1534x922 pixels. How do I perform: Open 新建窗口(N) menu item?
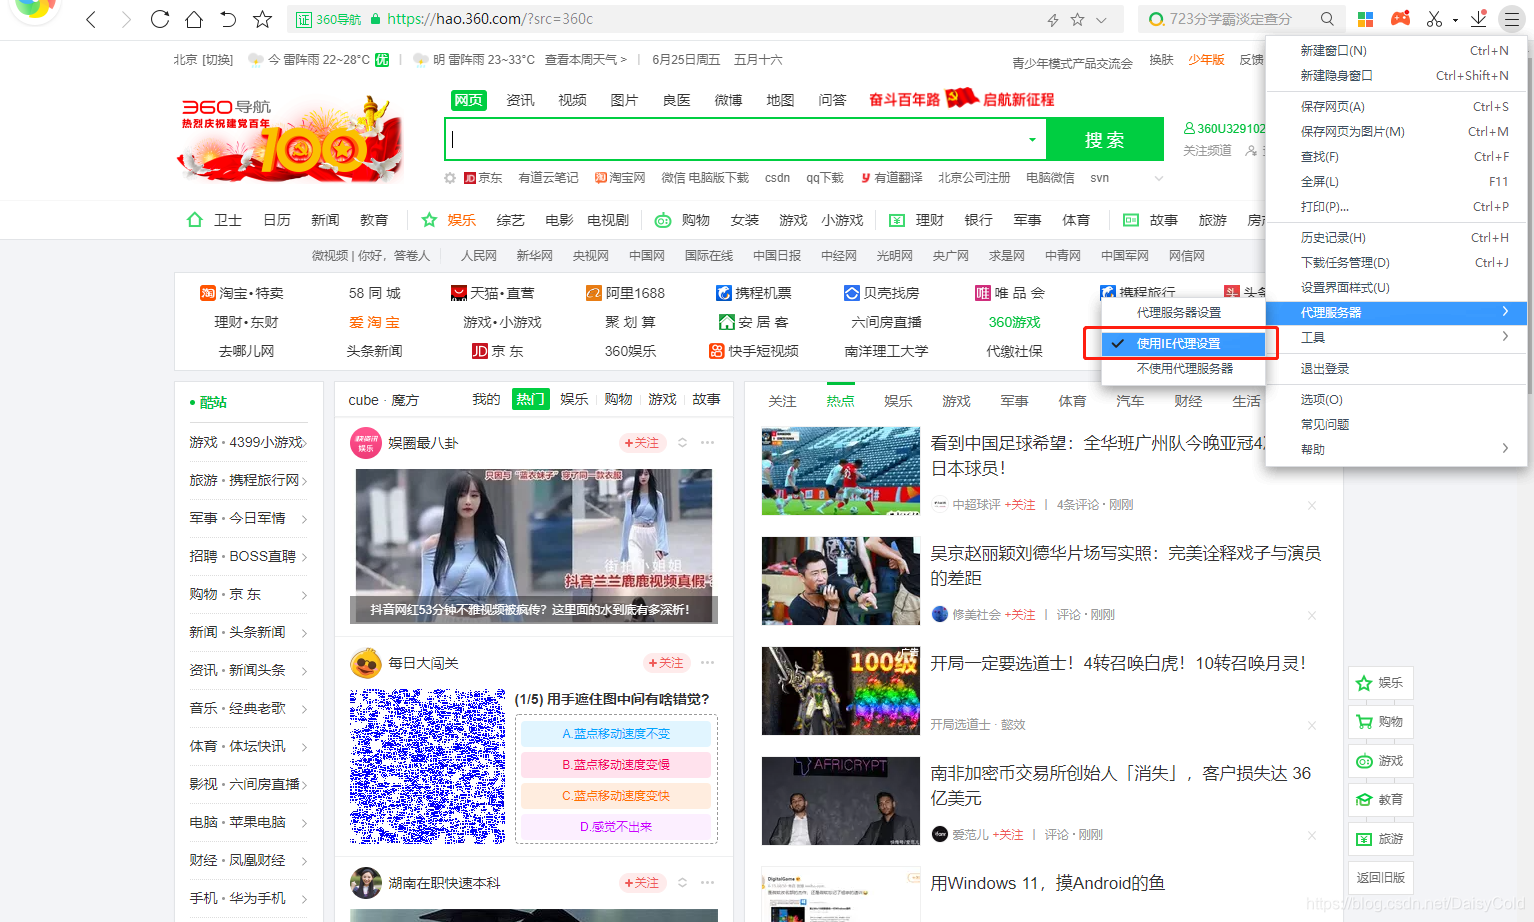click(x=1396, y=50)
